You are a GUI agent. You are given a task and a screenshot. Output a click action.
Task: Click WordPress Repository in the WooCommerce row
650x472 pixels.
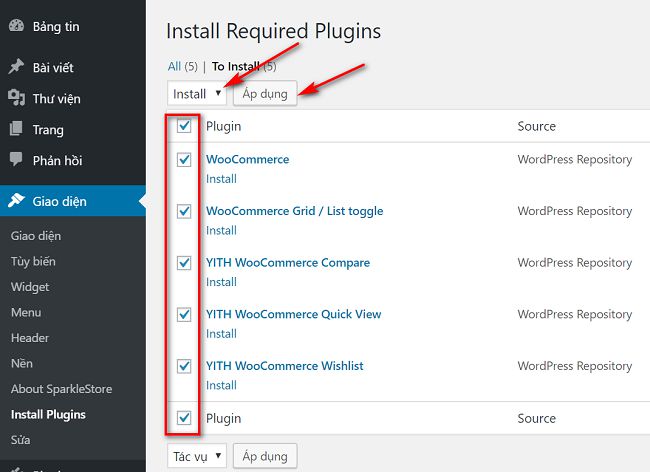(x=575, y=160)
